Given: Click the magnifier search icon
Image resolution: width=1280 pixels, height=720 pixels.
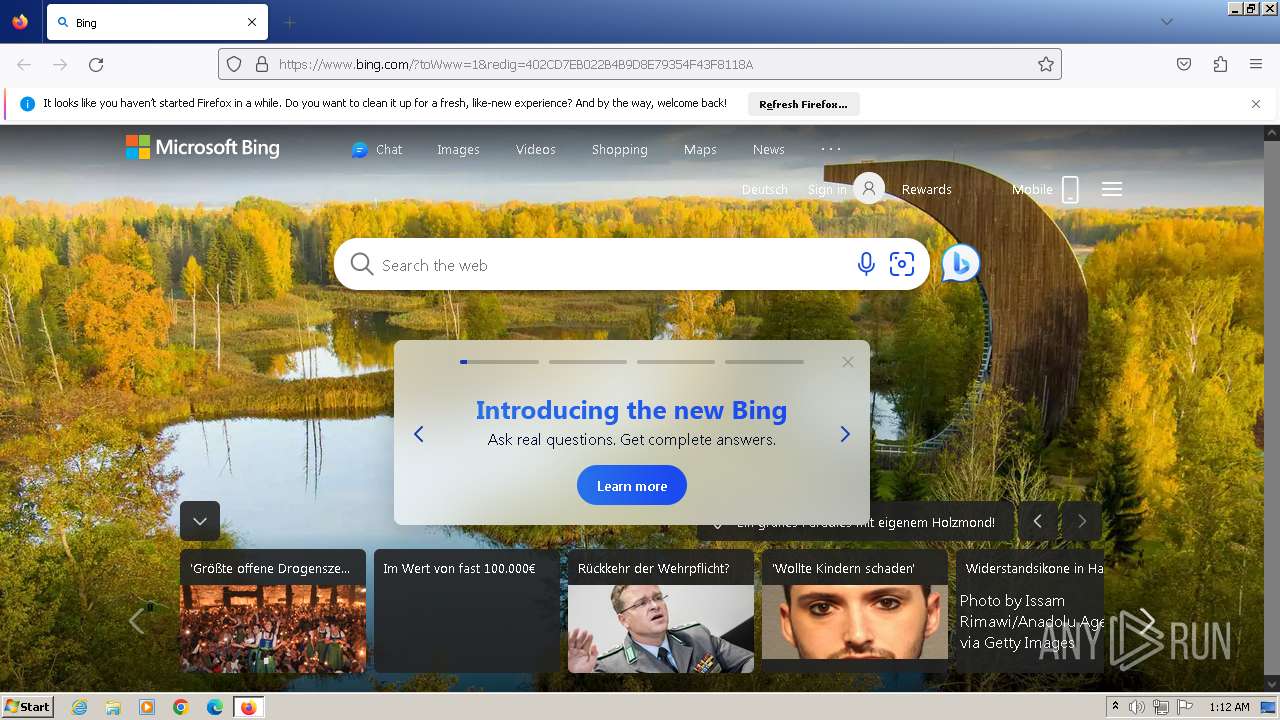Looking at the screenshot, I should (362, 265).
